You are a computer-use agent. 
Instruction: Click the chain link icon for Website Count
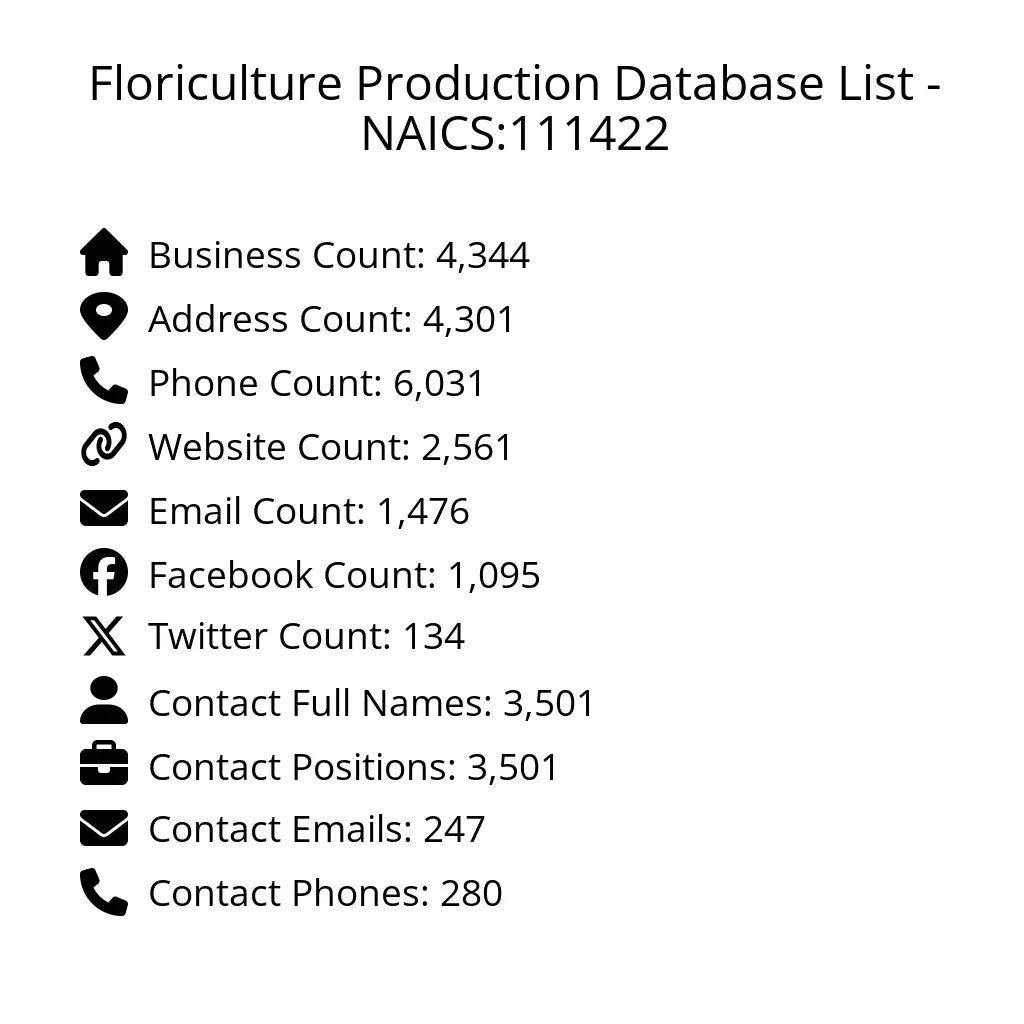click(104, 445)
